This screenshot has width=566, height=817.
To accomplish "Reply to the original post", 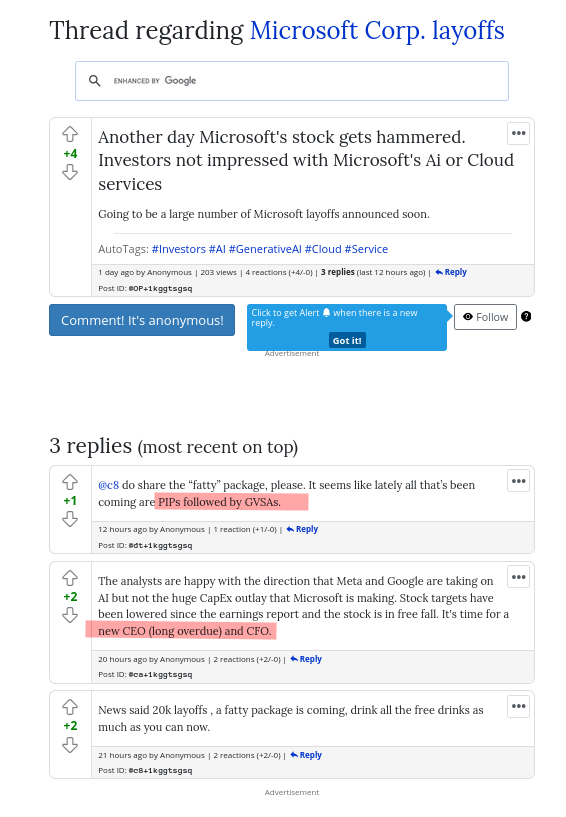I will [x=451, y=272].
